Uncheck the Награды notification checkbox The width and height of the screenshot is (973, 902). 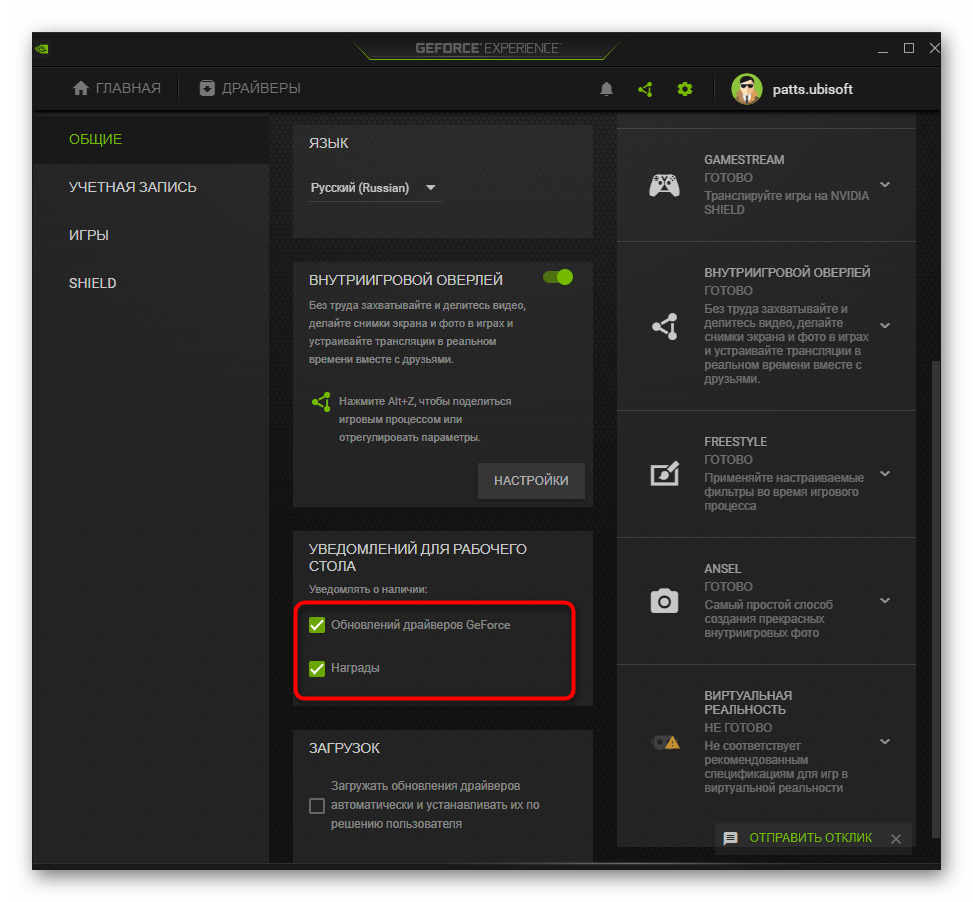317,668
